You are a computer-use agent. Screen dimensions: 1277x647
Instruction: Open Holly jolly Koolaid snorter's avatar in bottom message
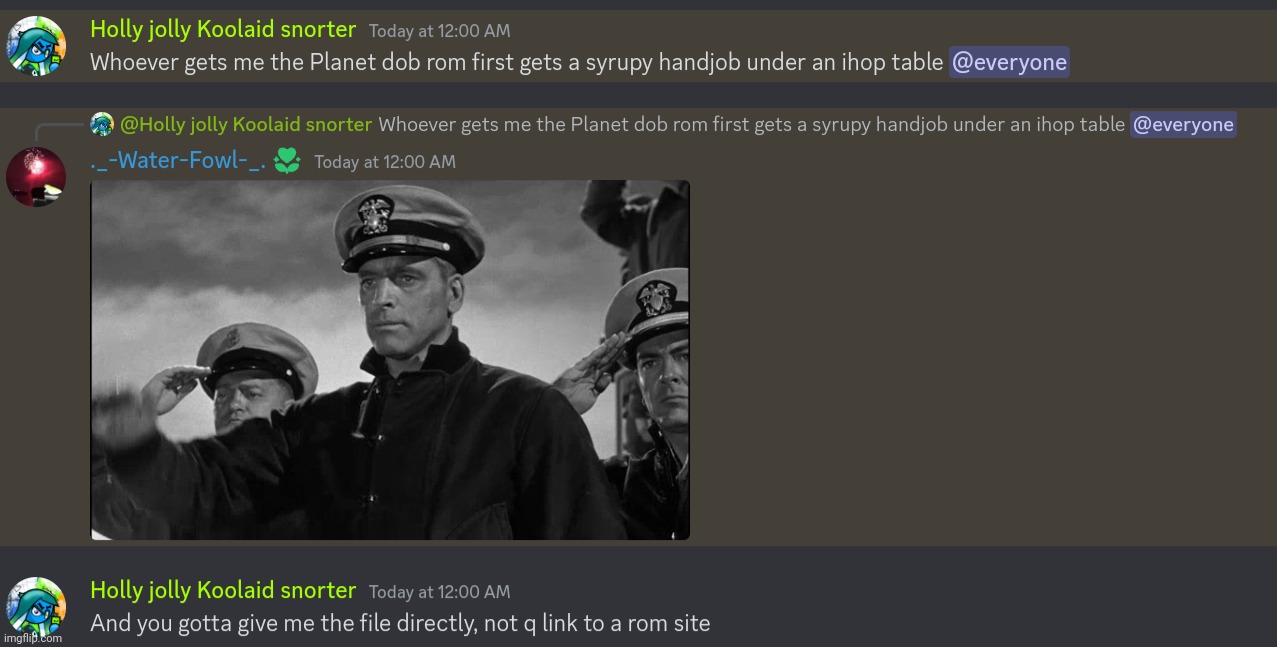36,606
